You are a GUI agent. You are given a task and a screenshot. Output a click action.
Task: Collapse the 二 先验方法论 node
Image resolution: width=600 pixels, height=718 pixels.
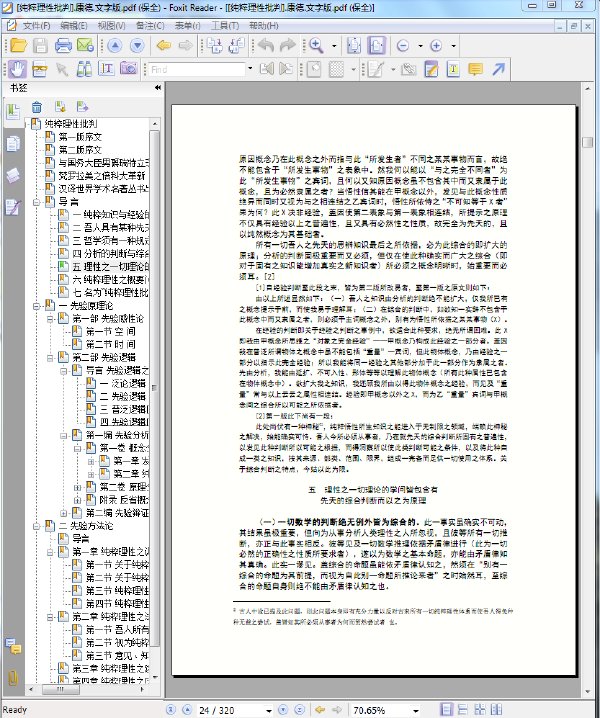pos(36,526)
